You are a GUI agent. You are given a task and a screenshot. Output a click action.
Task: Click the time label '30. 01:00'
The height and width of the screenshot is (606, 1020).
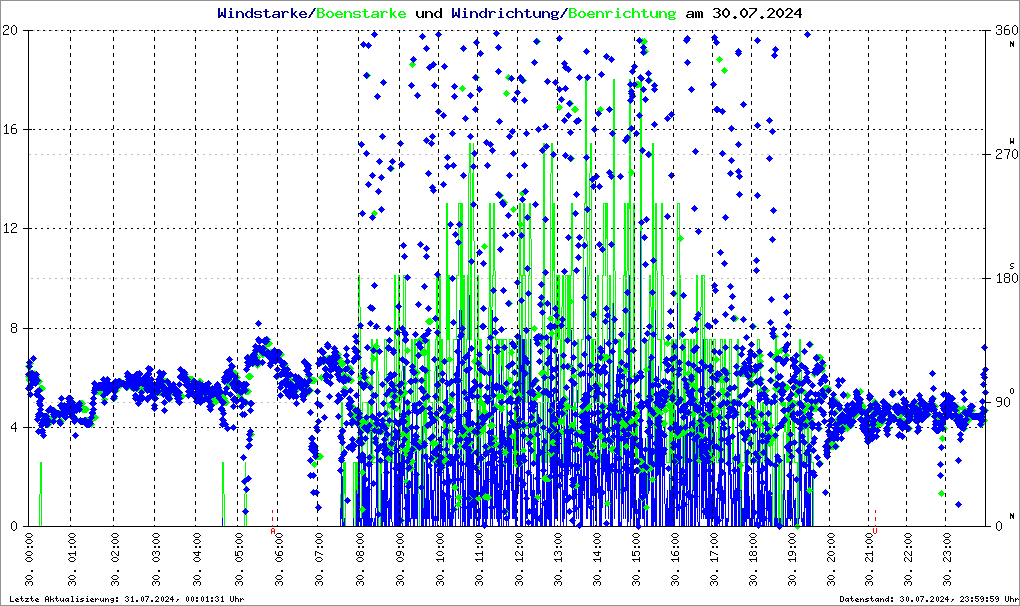(x=71, y=559)
